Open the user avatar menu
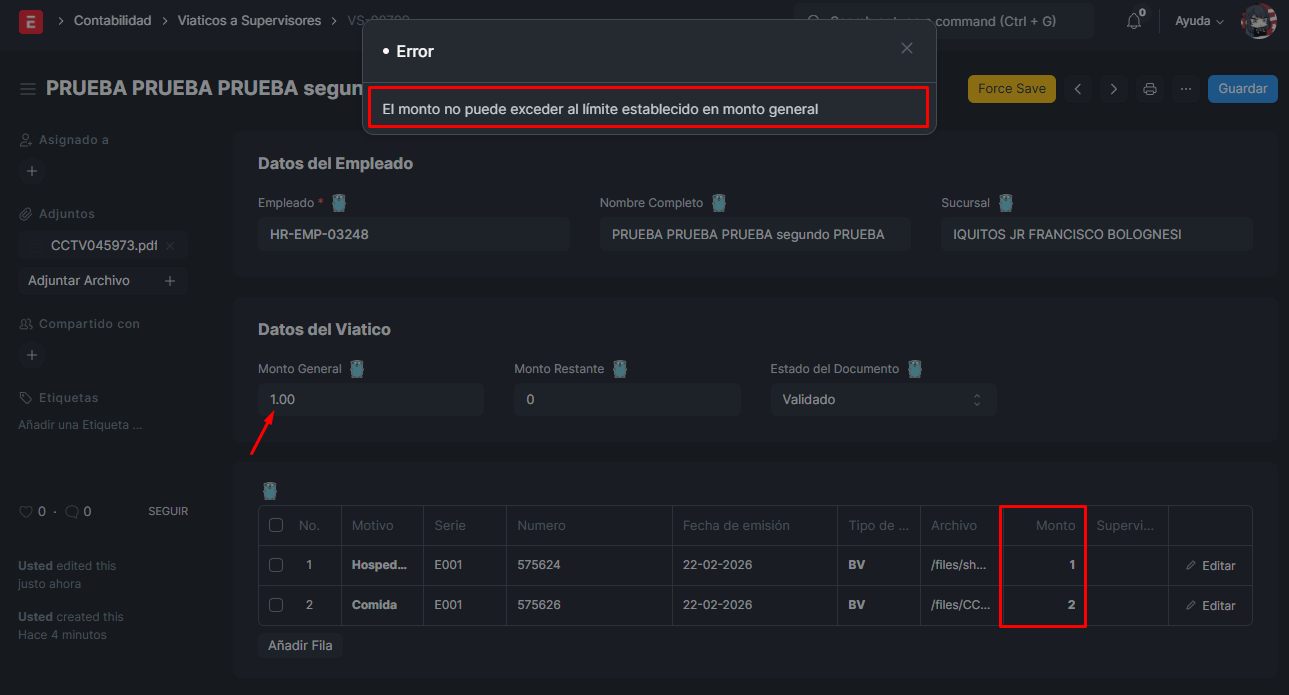Screen dimensions: 1289x695 pyautogui.click(x=1258, y=21)
